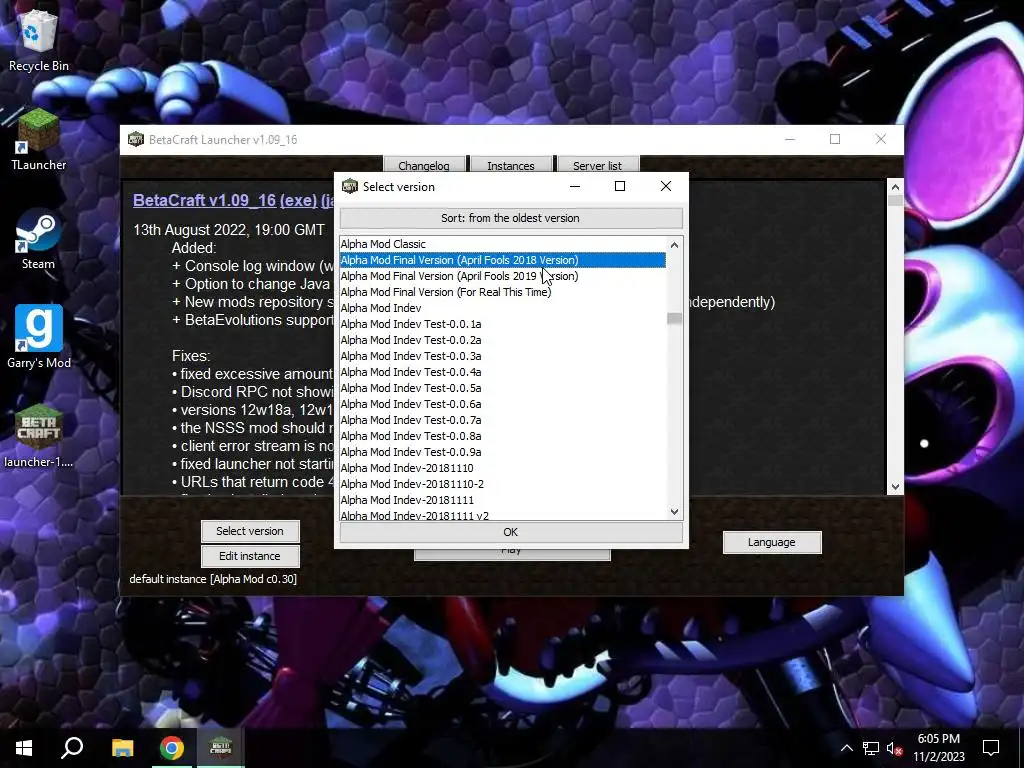
Task: Open network status tray icon
Action: click(871, 748)
